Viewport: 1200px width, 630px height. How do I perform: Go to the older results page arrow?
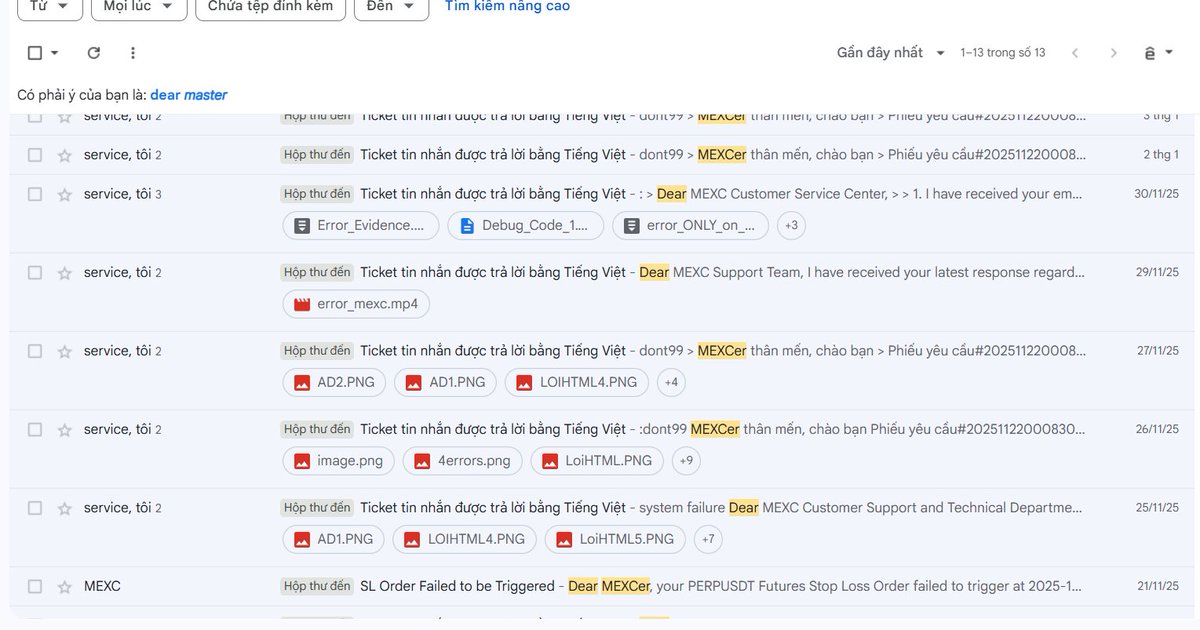pyautogui.click(x=1113, y=53)
